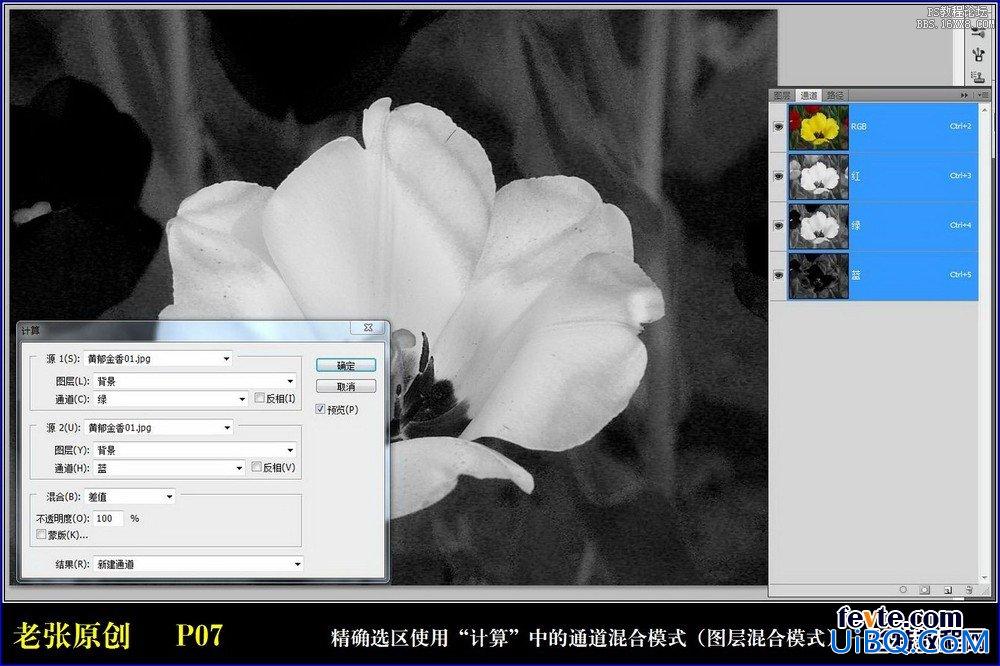
Task: Click the 'Ctrl+2' shortcut text
Action: pos(960,126)
